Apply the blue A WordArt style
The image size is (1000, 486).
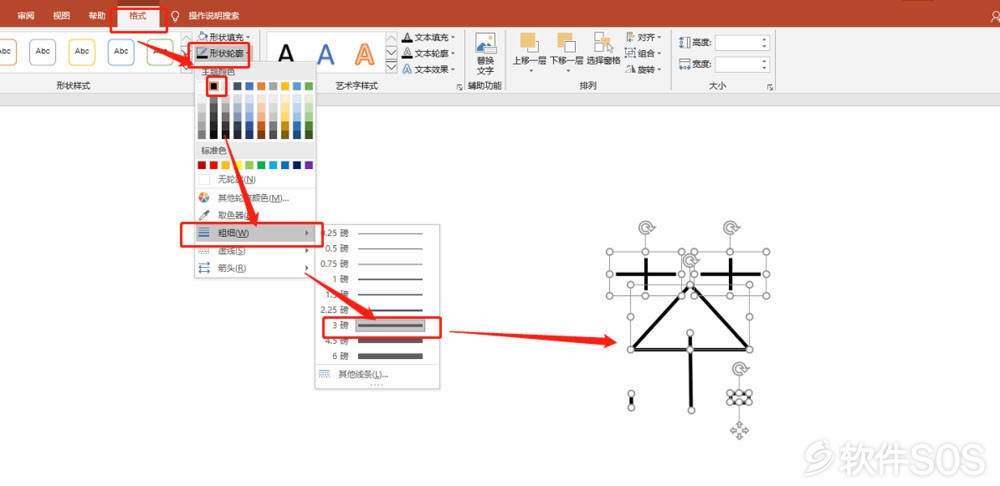click(x=326, y=54)
